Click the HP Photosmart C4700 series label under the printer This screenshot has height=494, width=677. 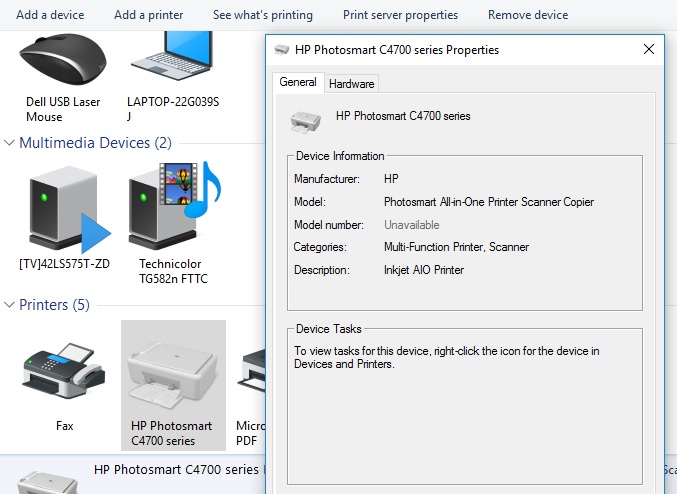click(171, 433)
